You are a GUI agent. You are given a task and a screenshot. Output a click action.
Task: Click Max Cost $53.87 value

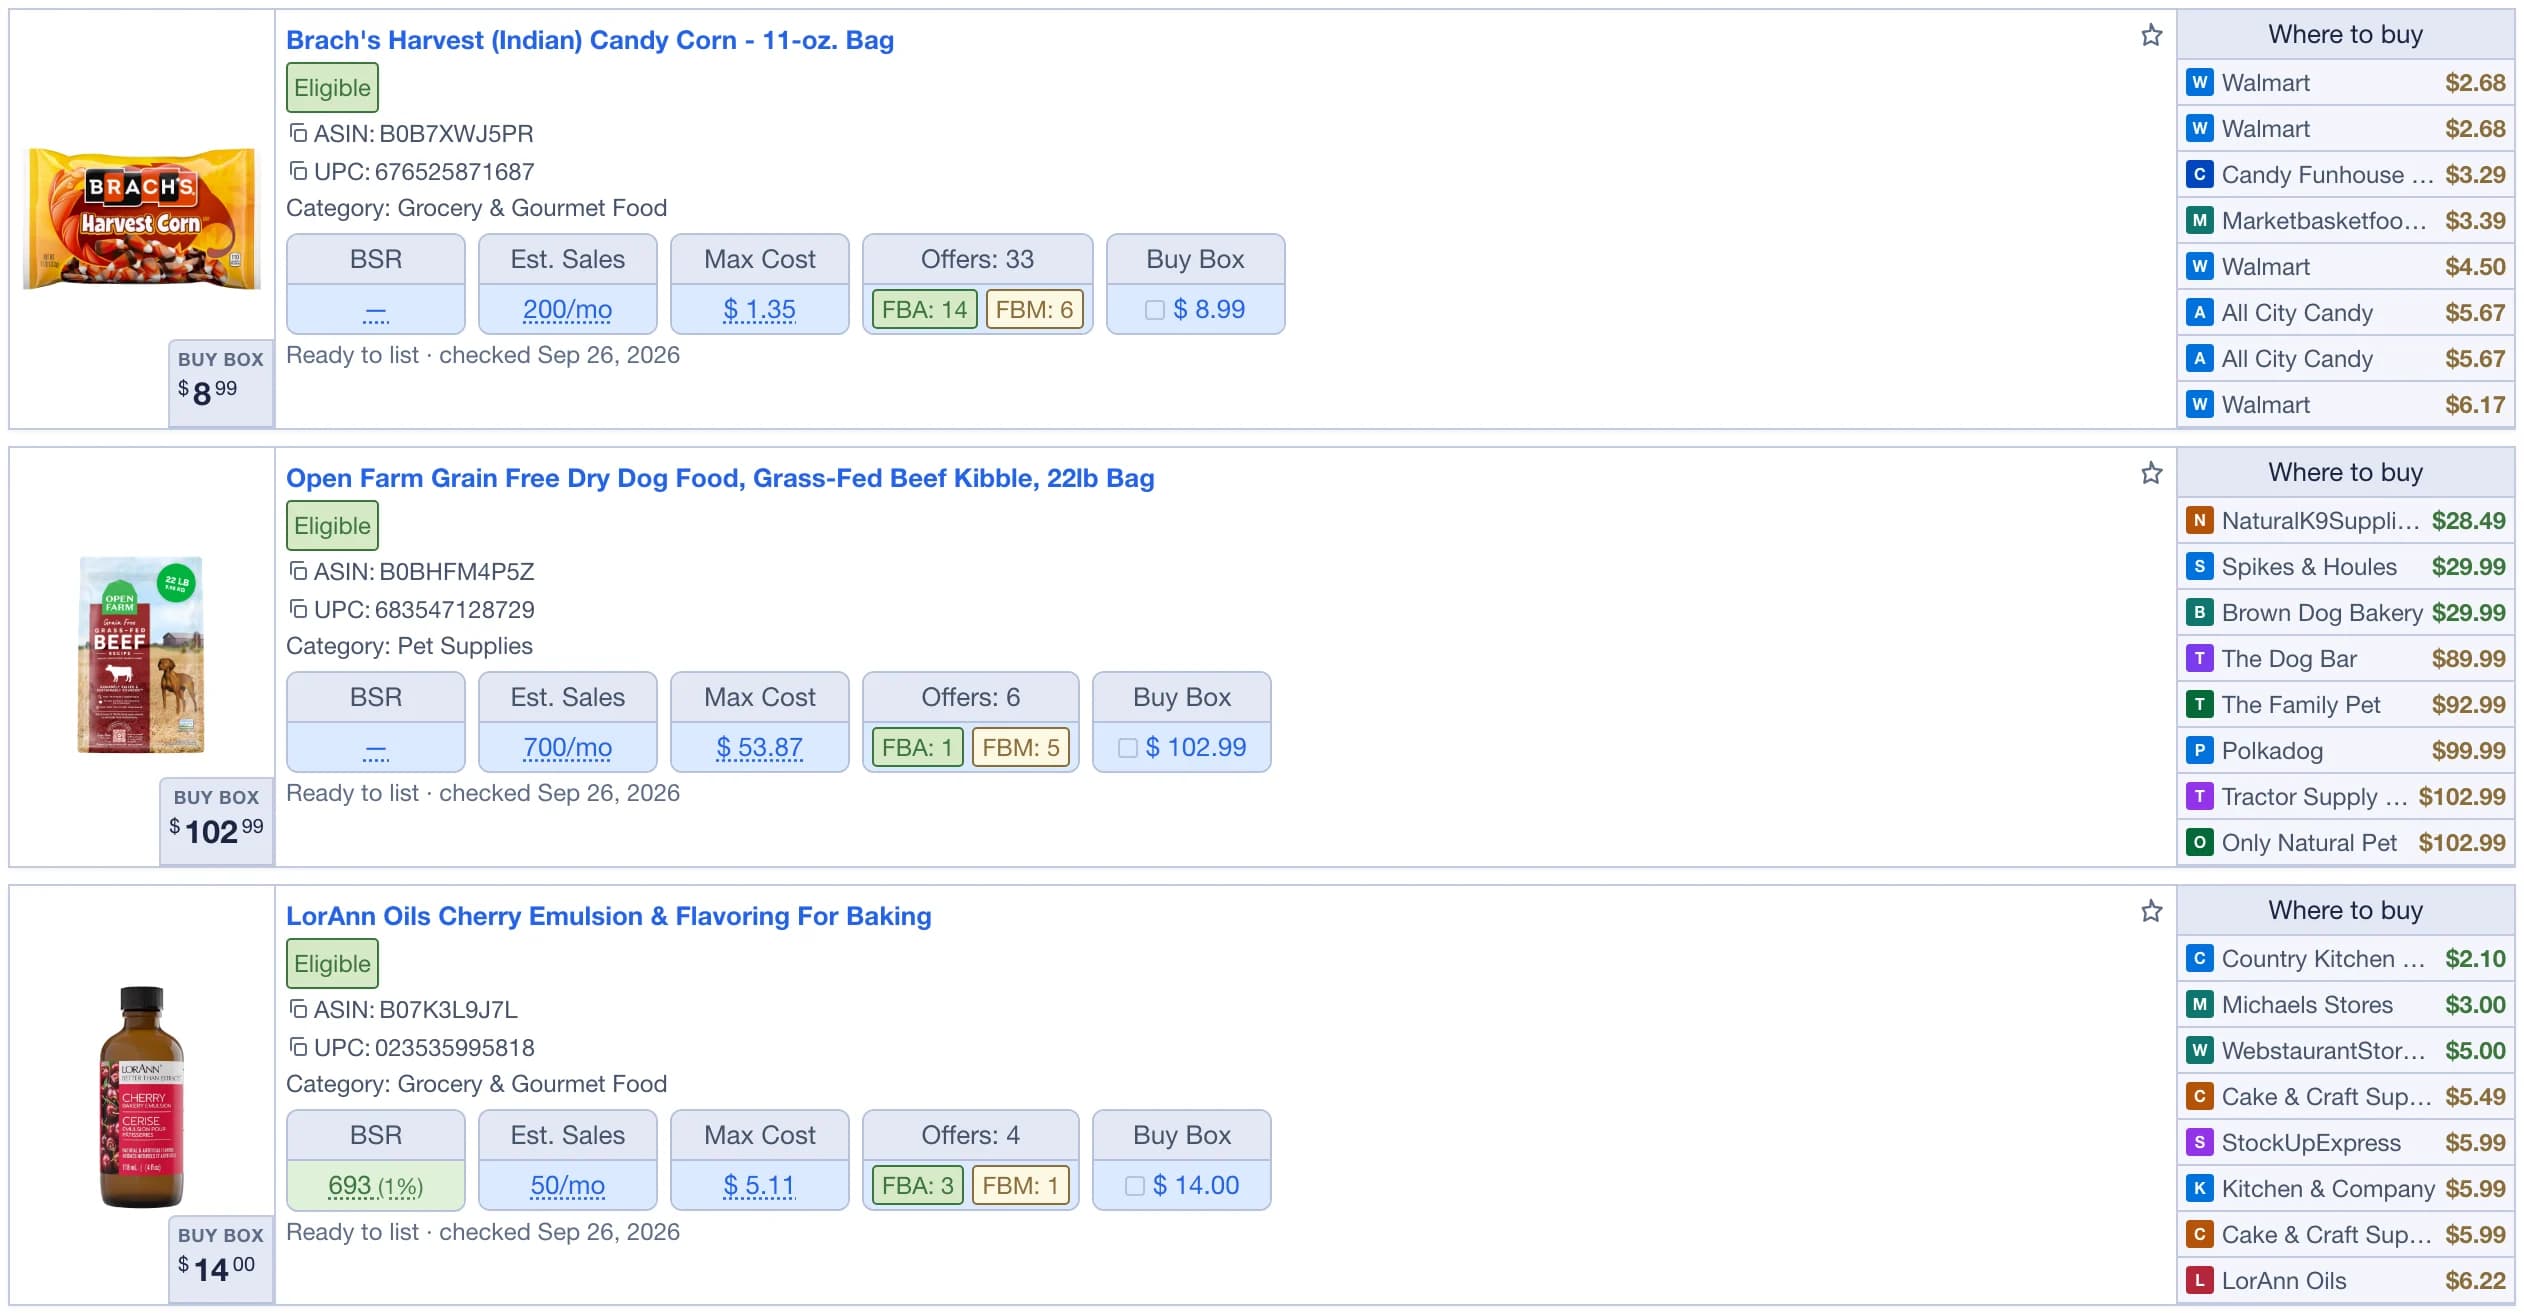point(759,748)
